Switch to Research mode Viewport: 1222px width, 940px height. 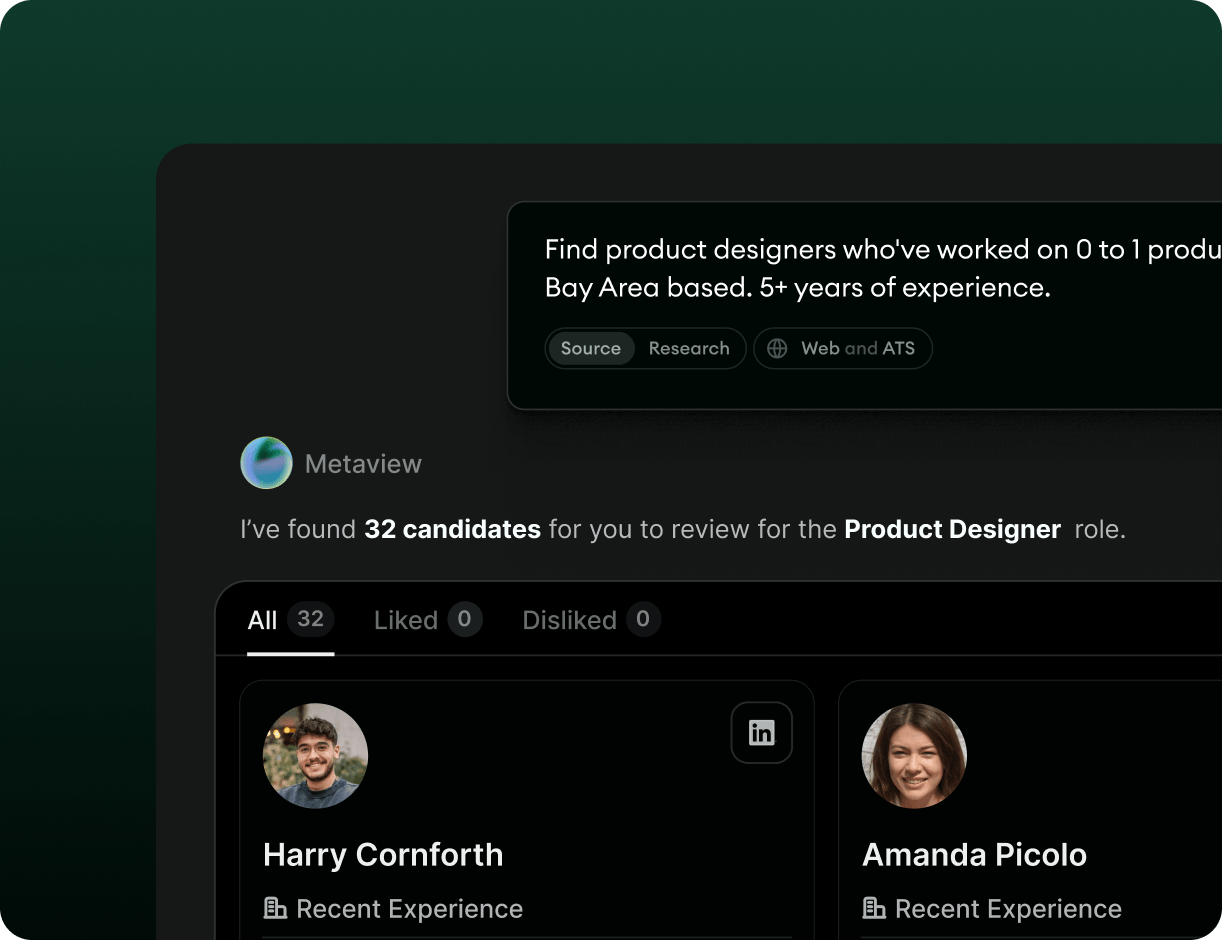point(689,349)
